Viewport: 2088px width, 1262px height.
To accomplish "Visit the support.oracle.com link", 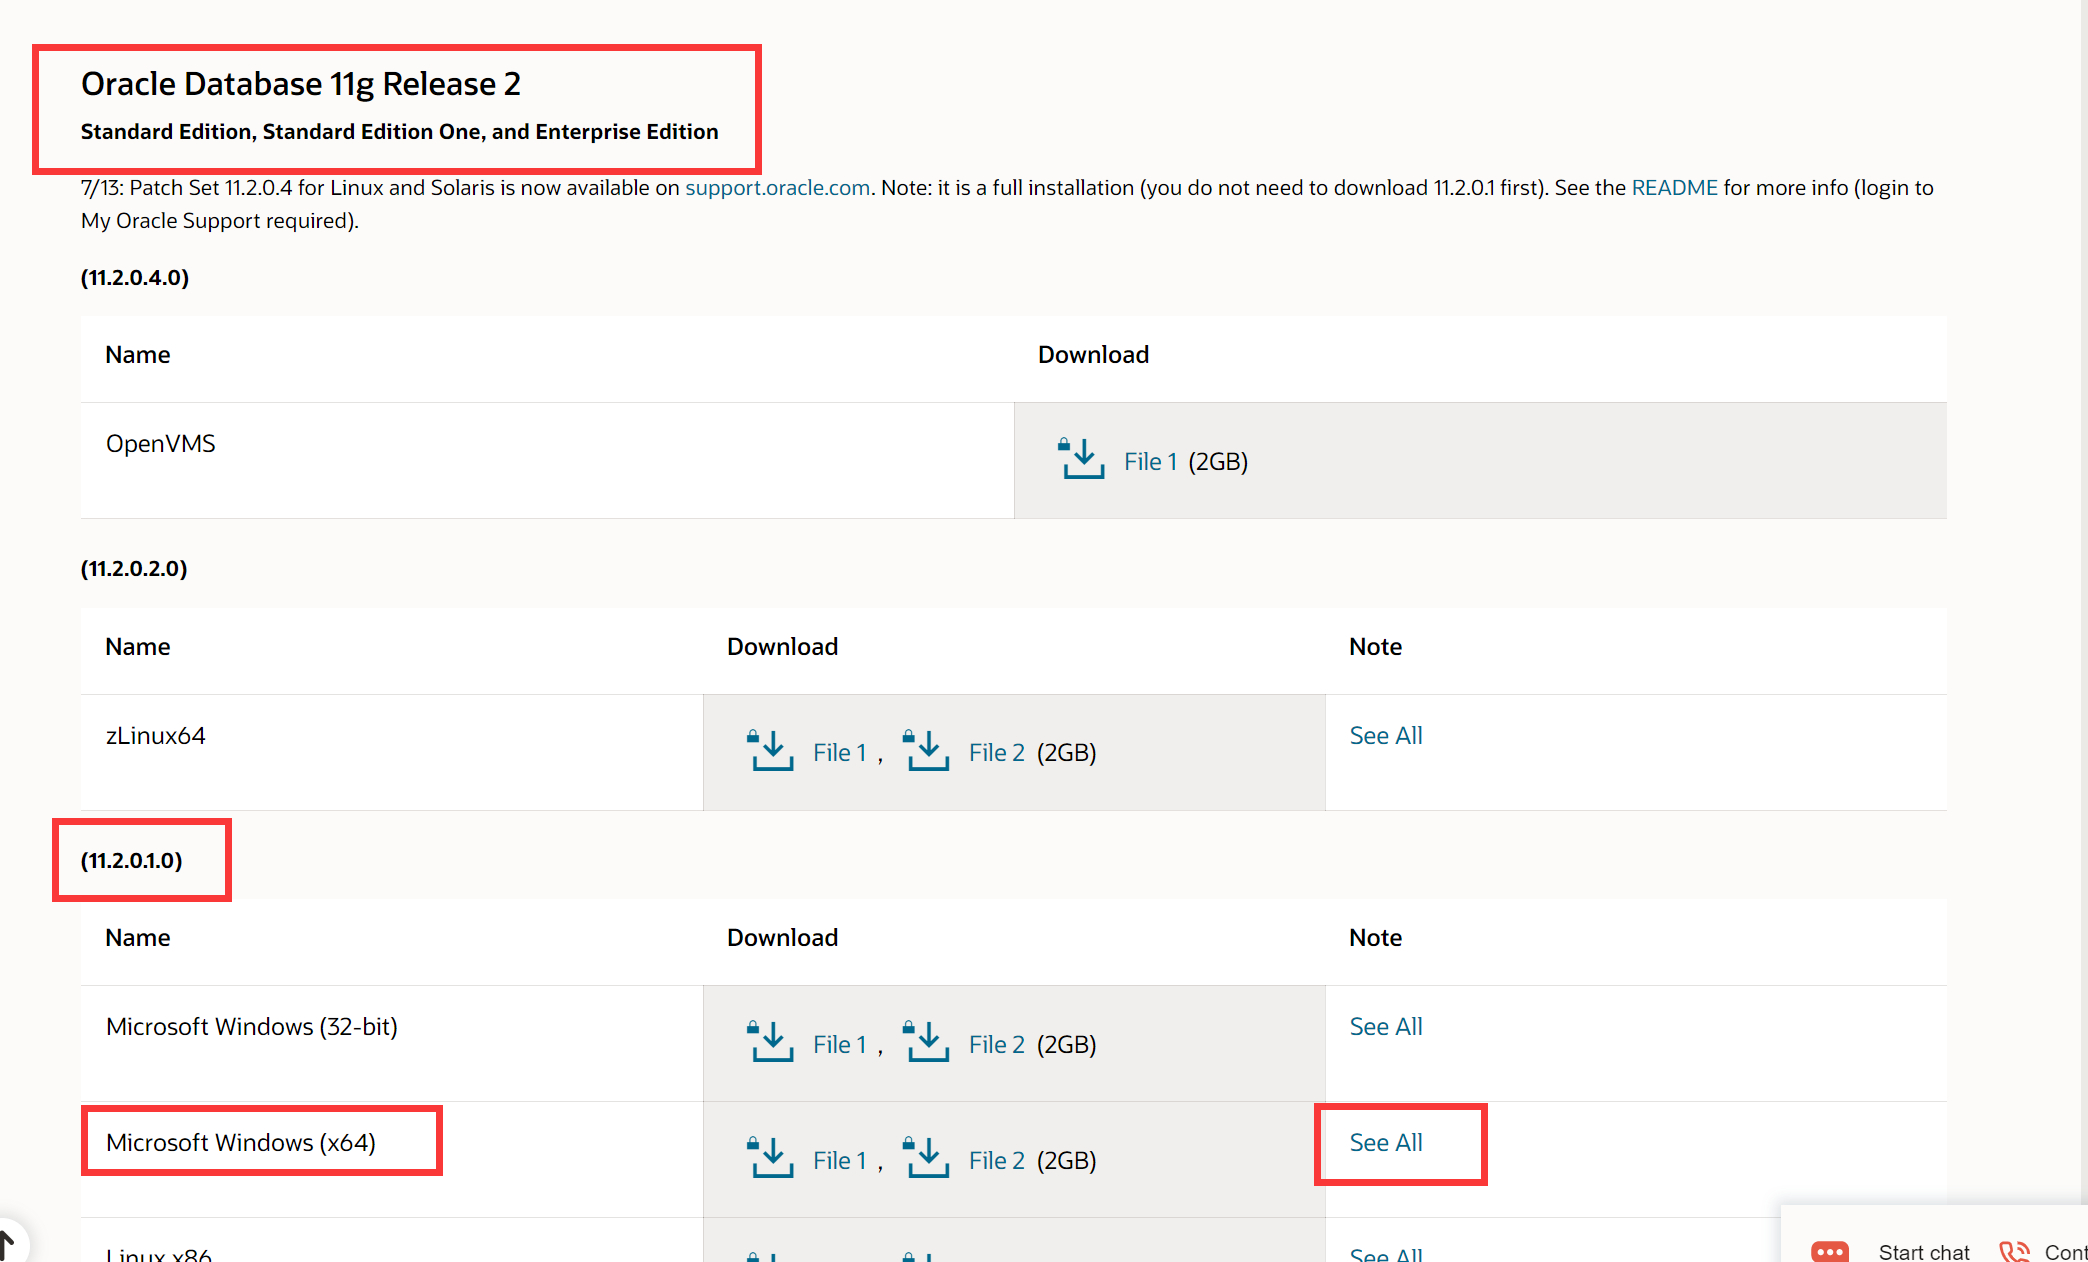I will pyautogui.click(x=777, y=188).
